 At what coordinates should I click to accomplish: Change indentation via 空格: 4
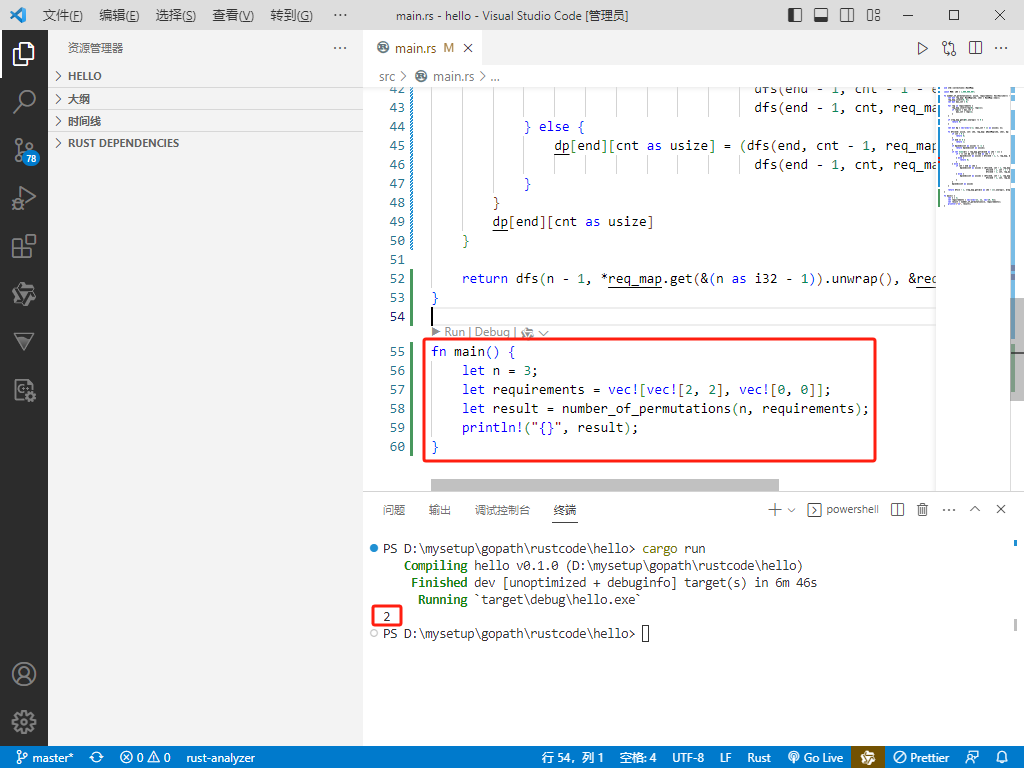click(637, 757)
